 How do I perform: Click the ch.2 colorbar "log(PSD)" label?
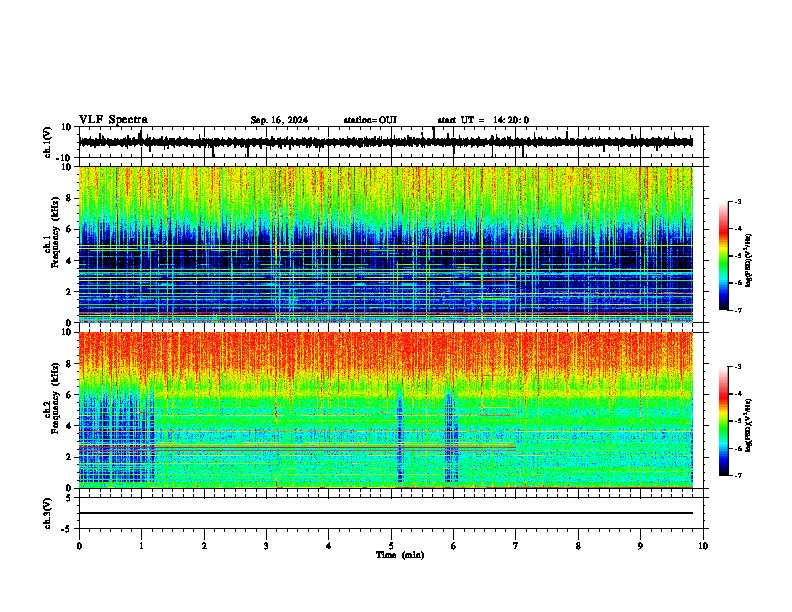point(749,425)
